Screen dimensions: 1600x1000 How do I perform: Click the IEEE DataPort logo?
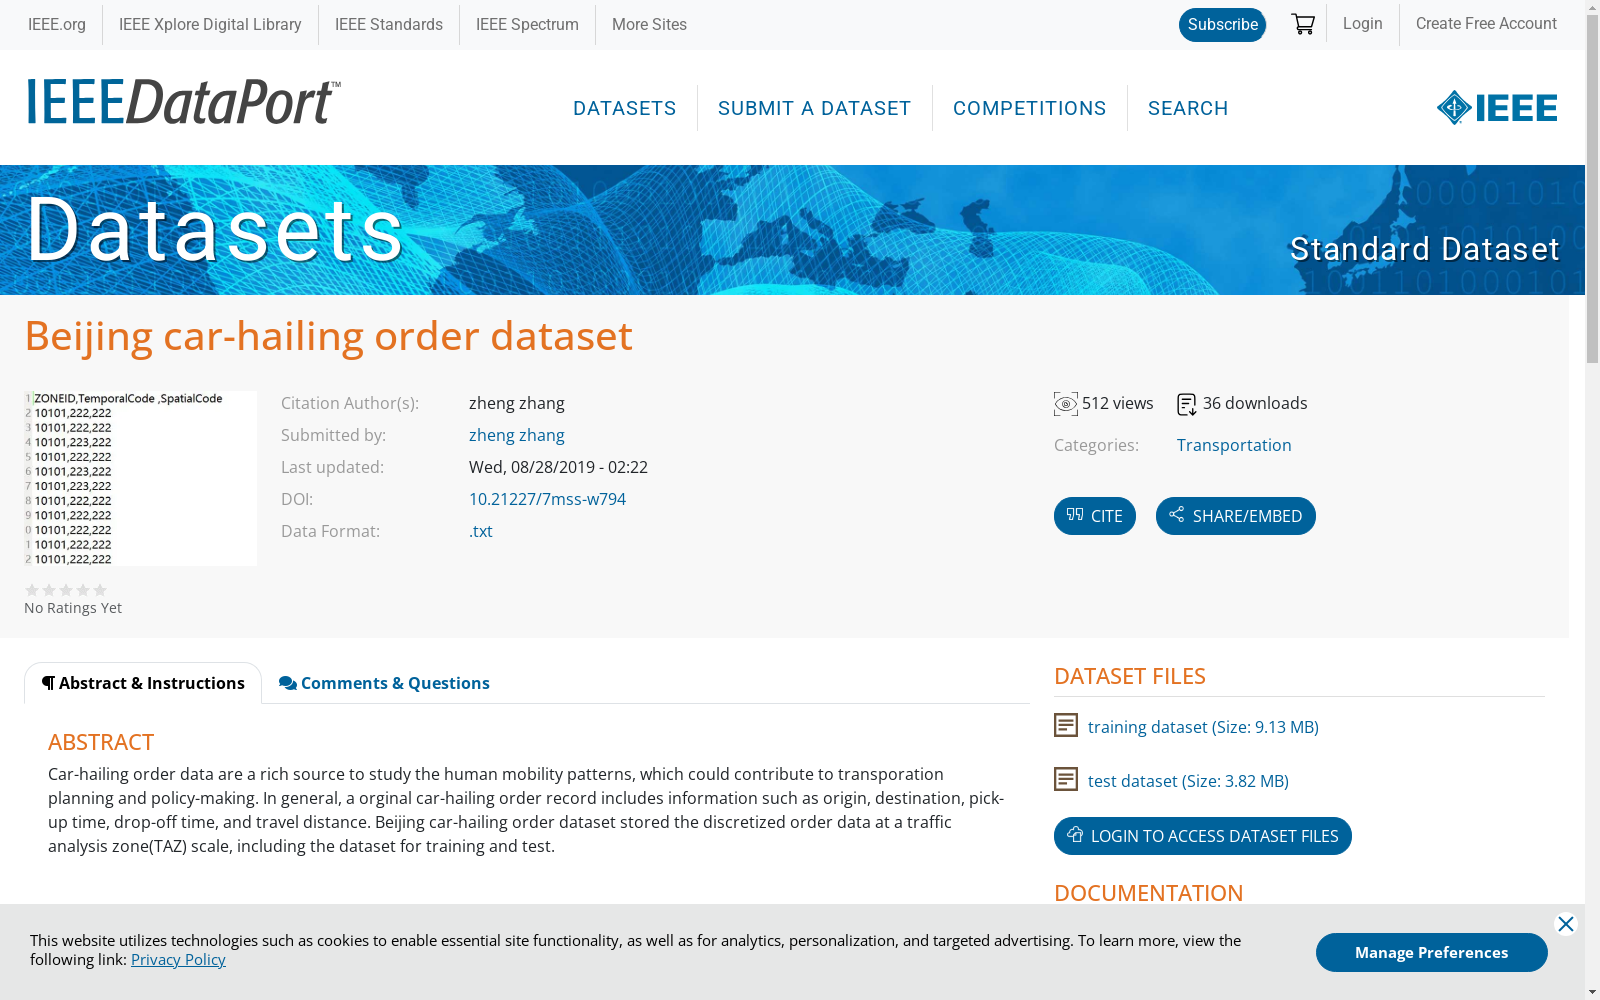pyautogui.click(x=184, y=102)
